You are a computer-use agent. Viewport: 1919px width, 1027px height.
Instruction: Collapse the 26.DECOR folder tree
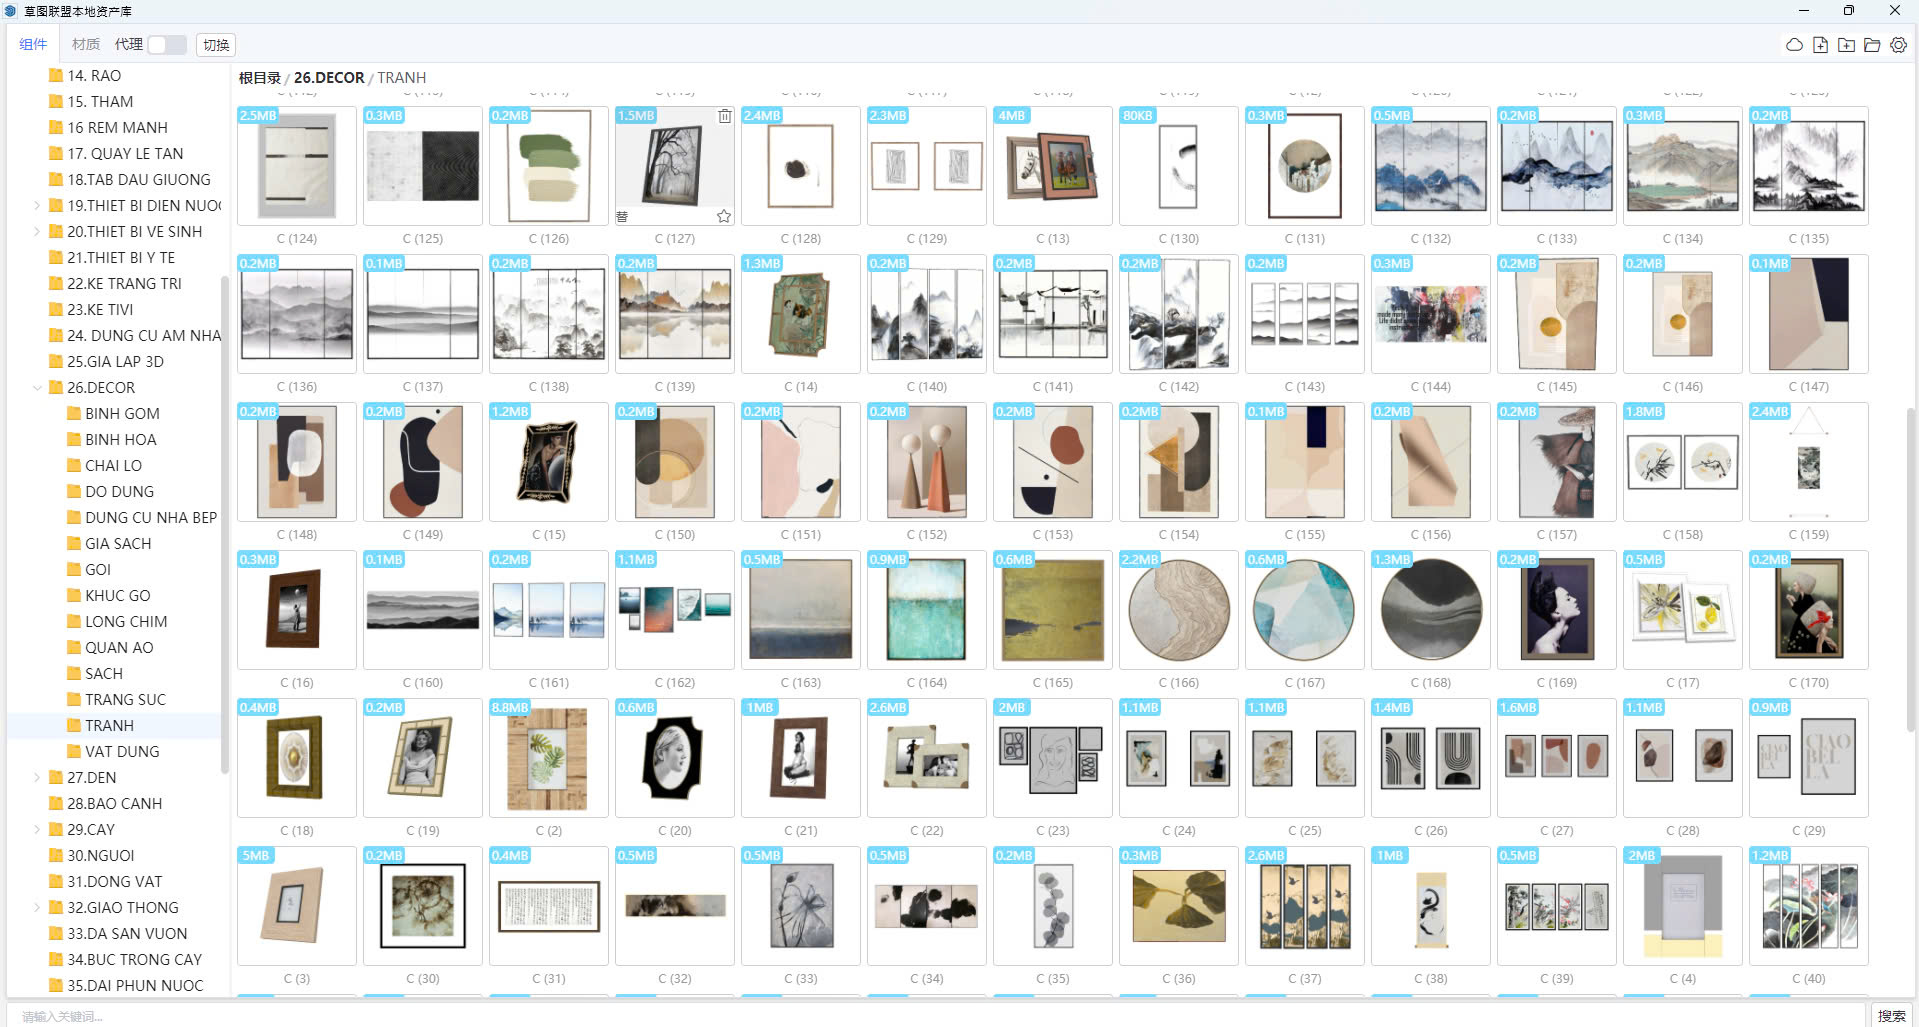point(38,388)
